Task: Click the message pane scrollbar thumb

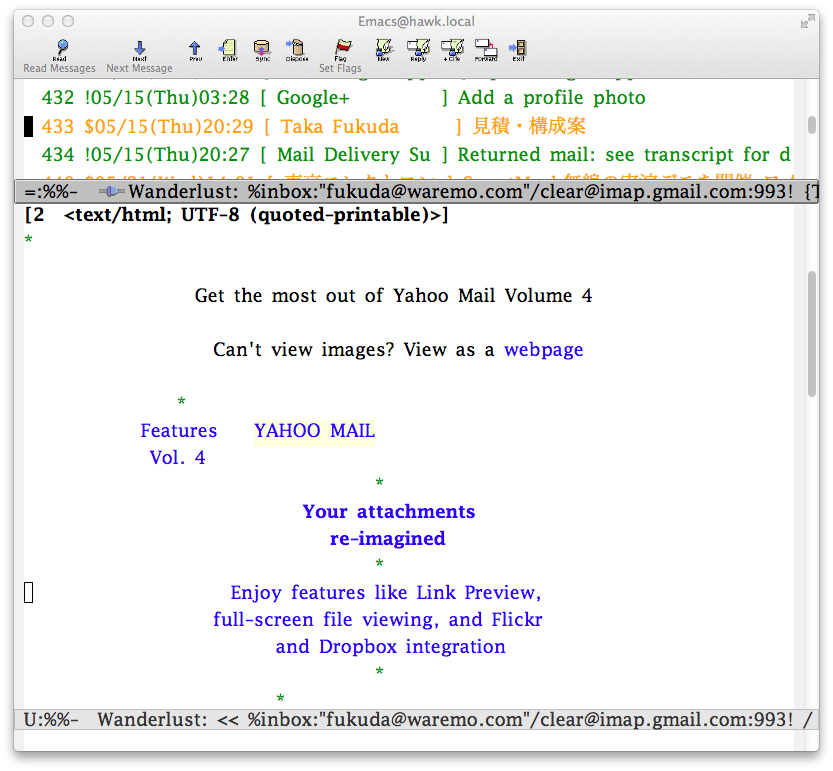Action: [x=812, y=334]
